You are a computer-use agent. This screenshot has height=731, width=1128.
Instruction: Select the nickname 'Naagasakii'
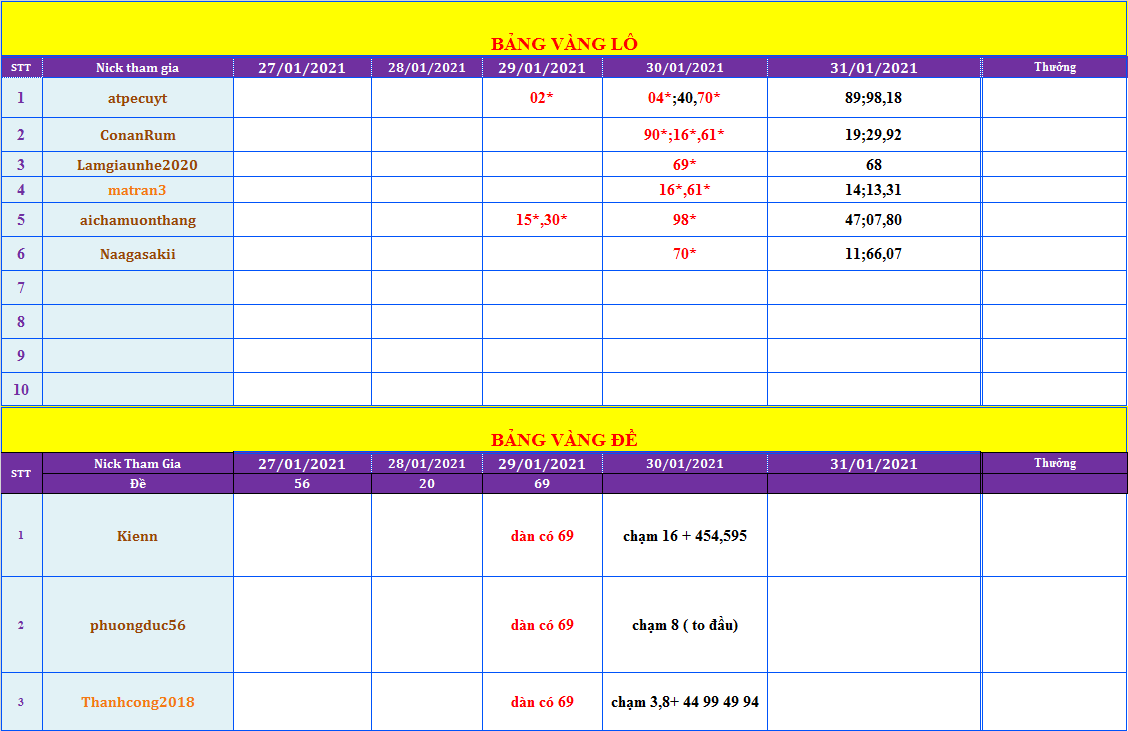[137, 254]
